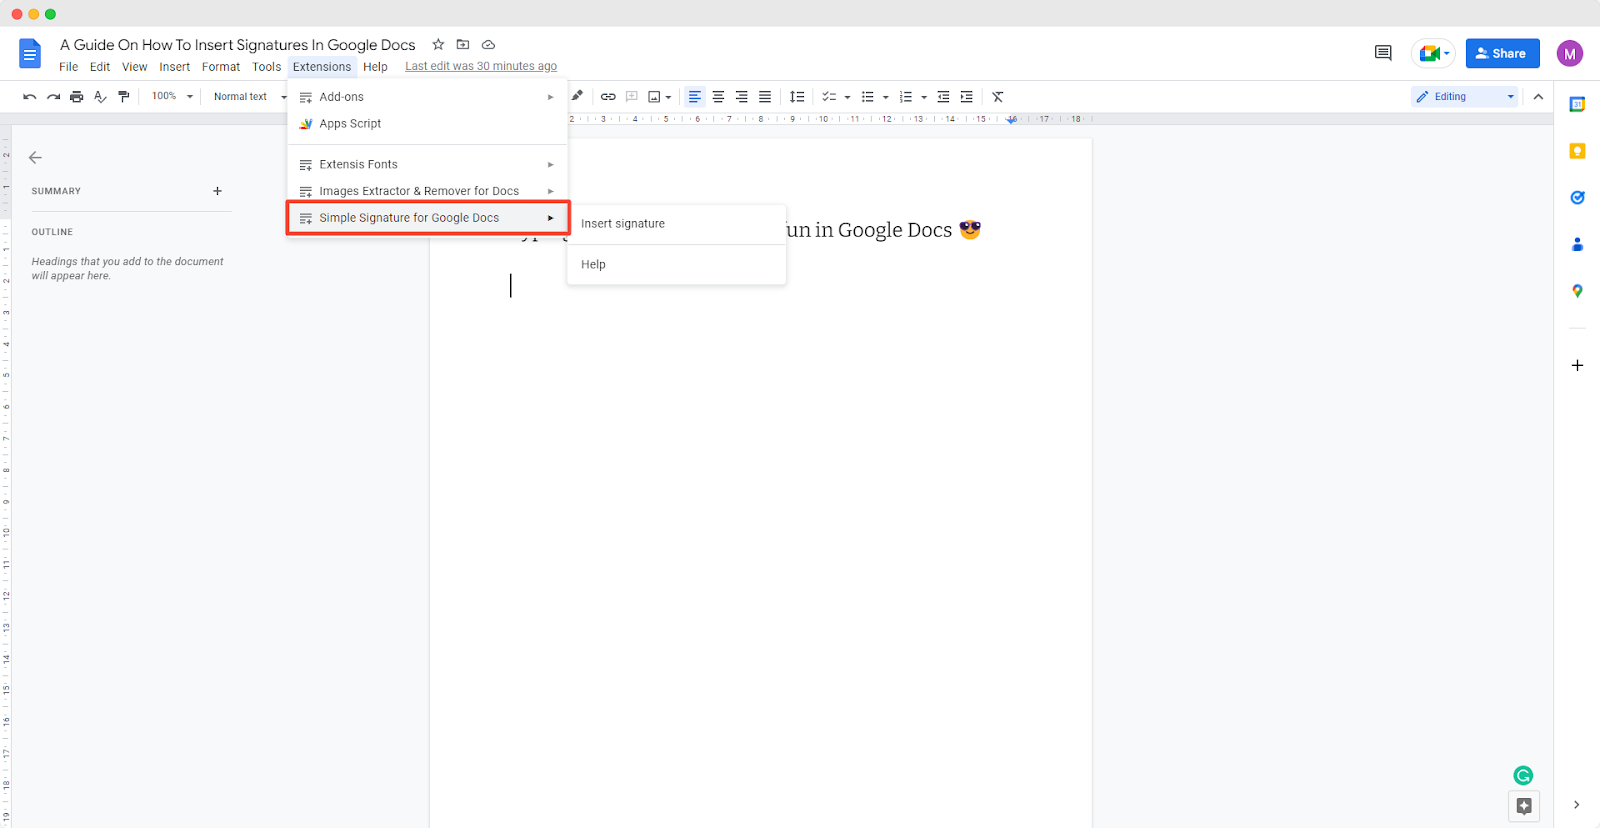
Task: Add a document summary
Action: (217, 191)
